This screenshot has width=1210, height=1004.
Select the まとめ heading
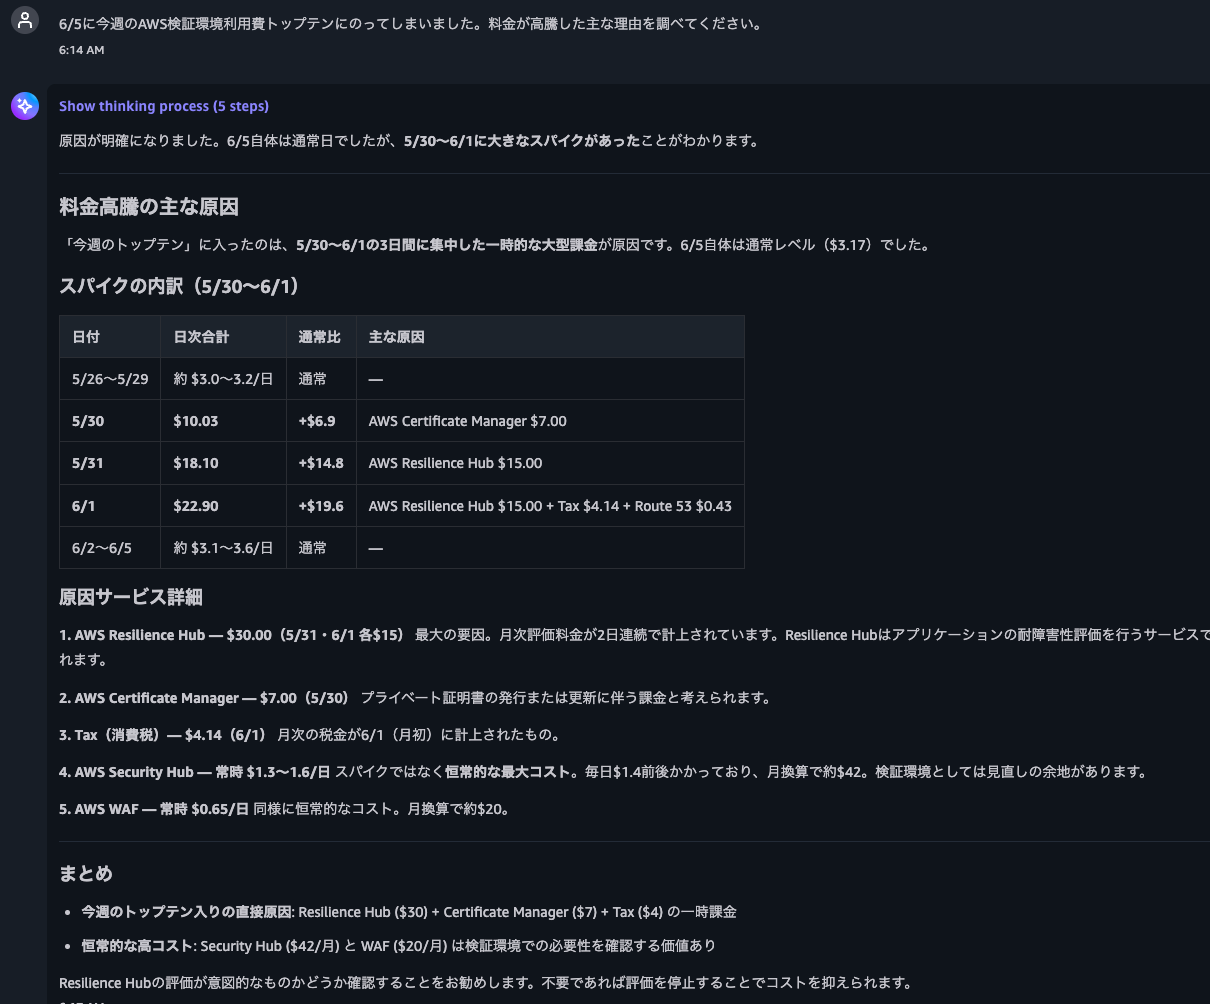click(x=86, y=873)
